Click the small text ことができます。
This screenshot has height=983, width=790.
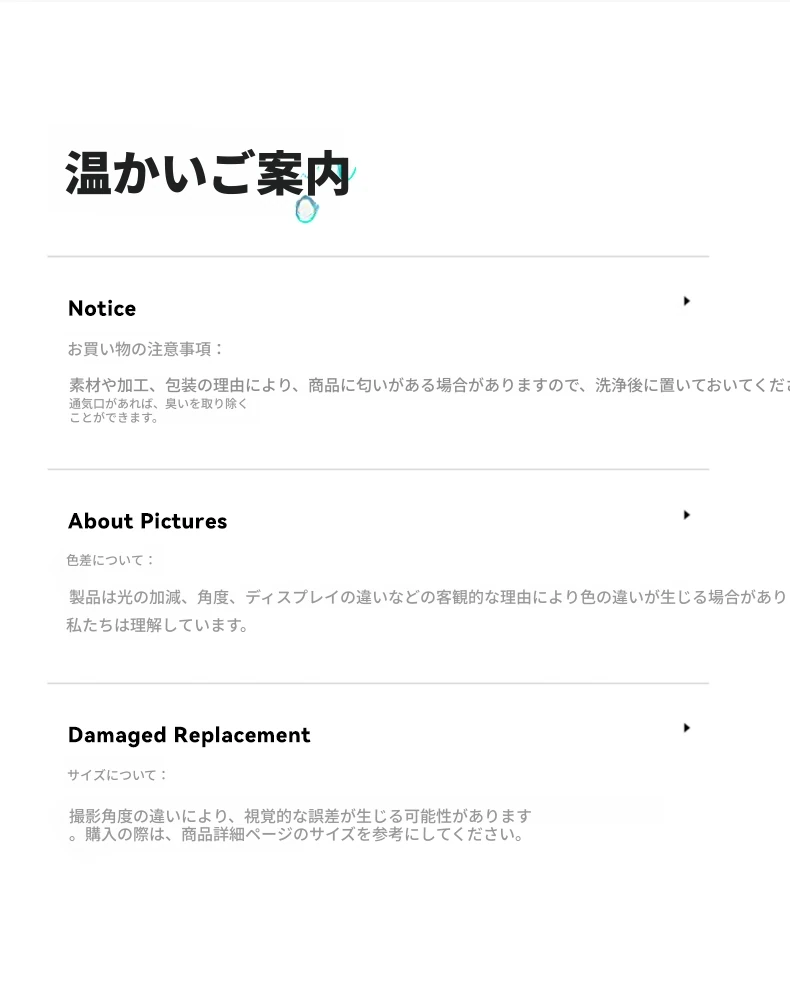click(x=114, y=418)
